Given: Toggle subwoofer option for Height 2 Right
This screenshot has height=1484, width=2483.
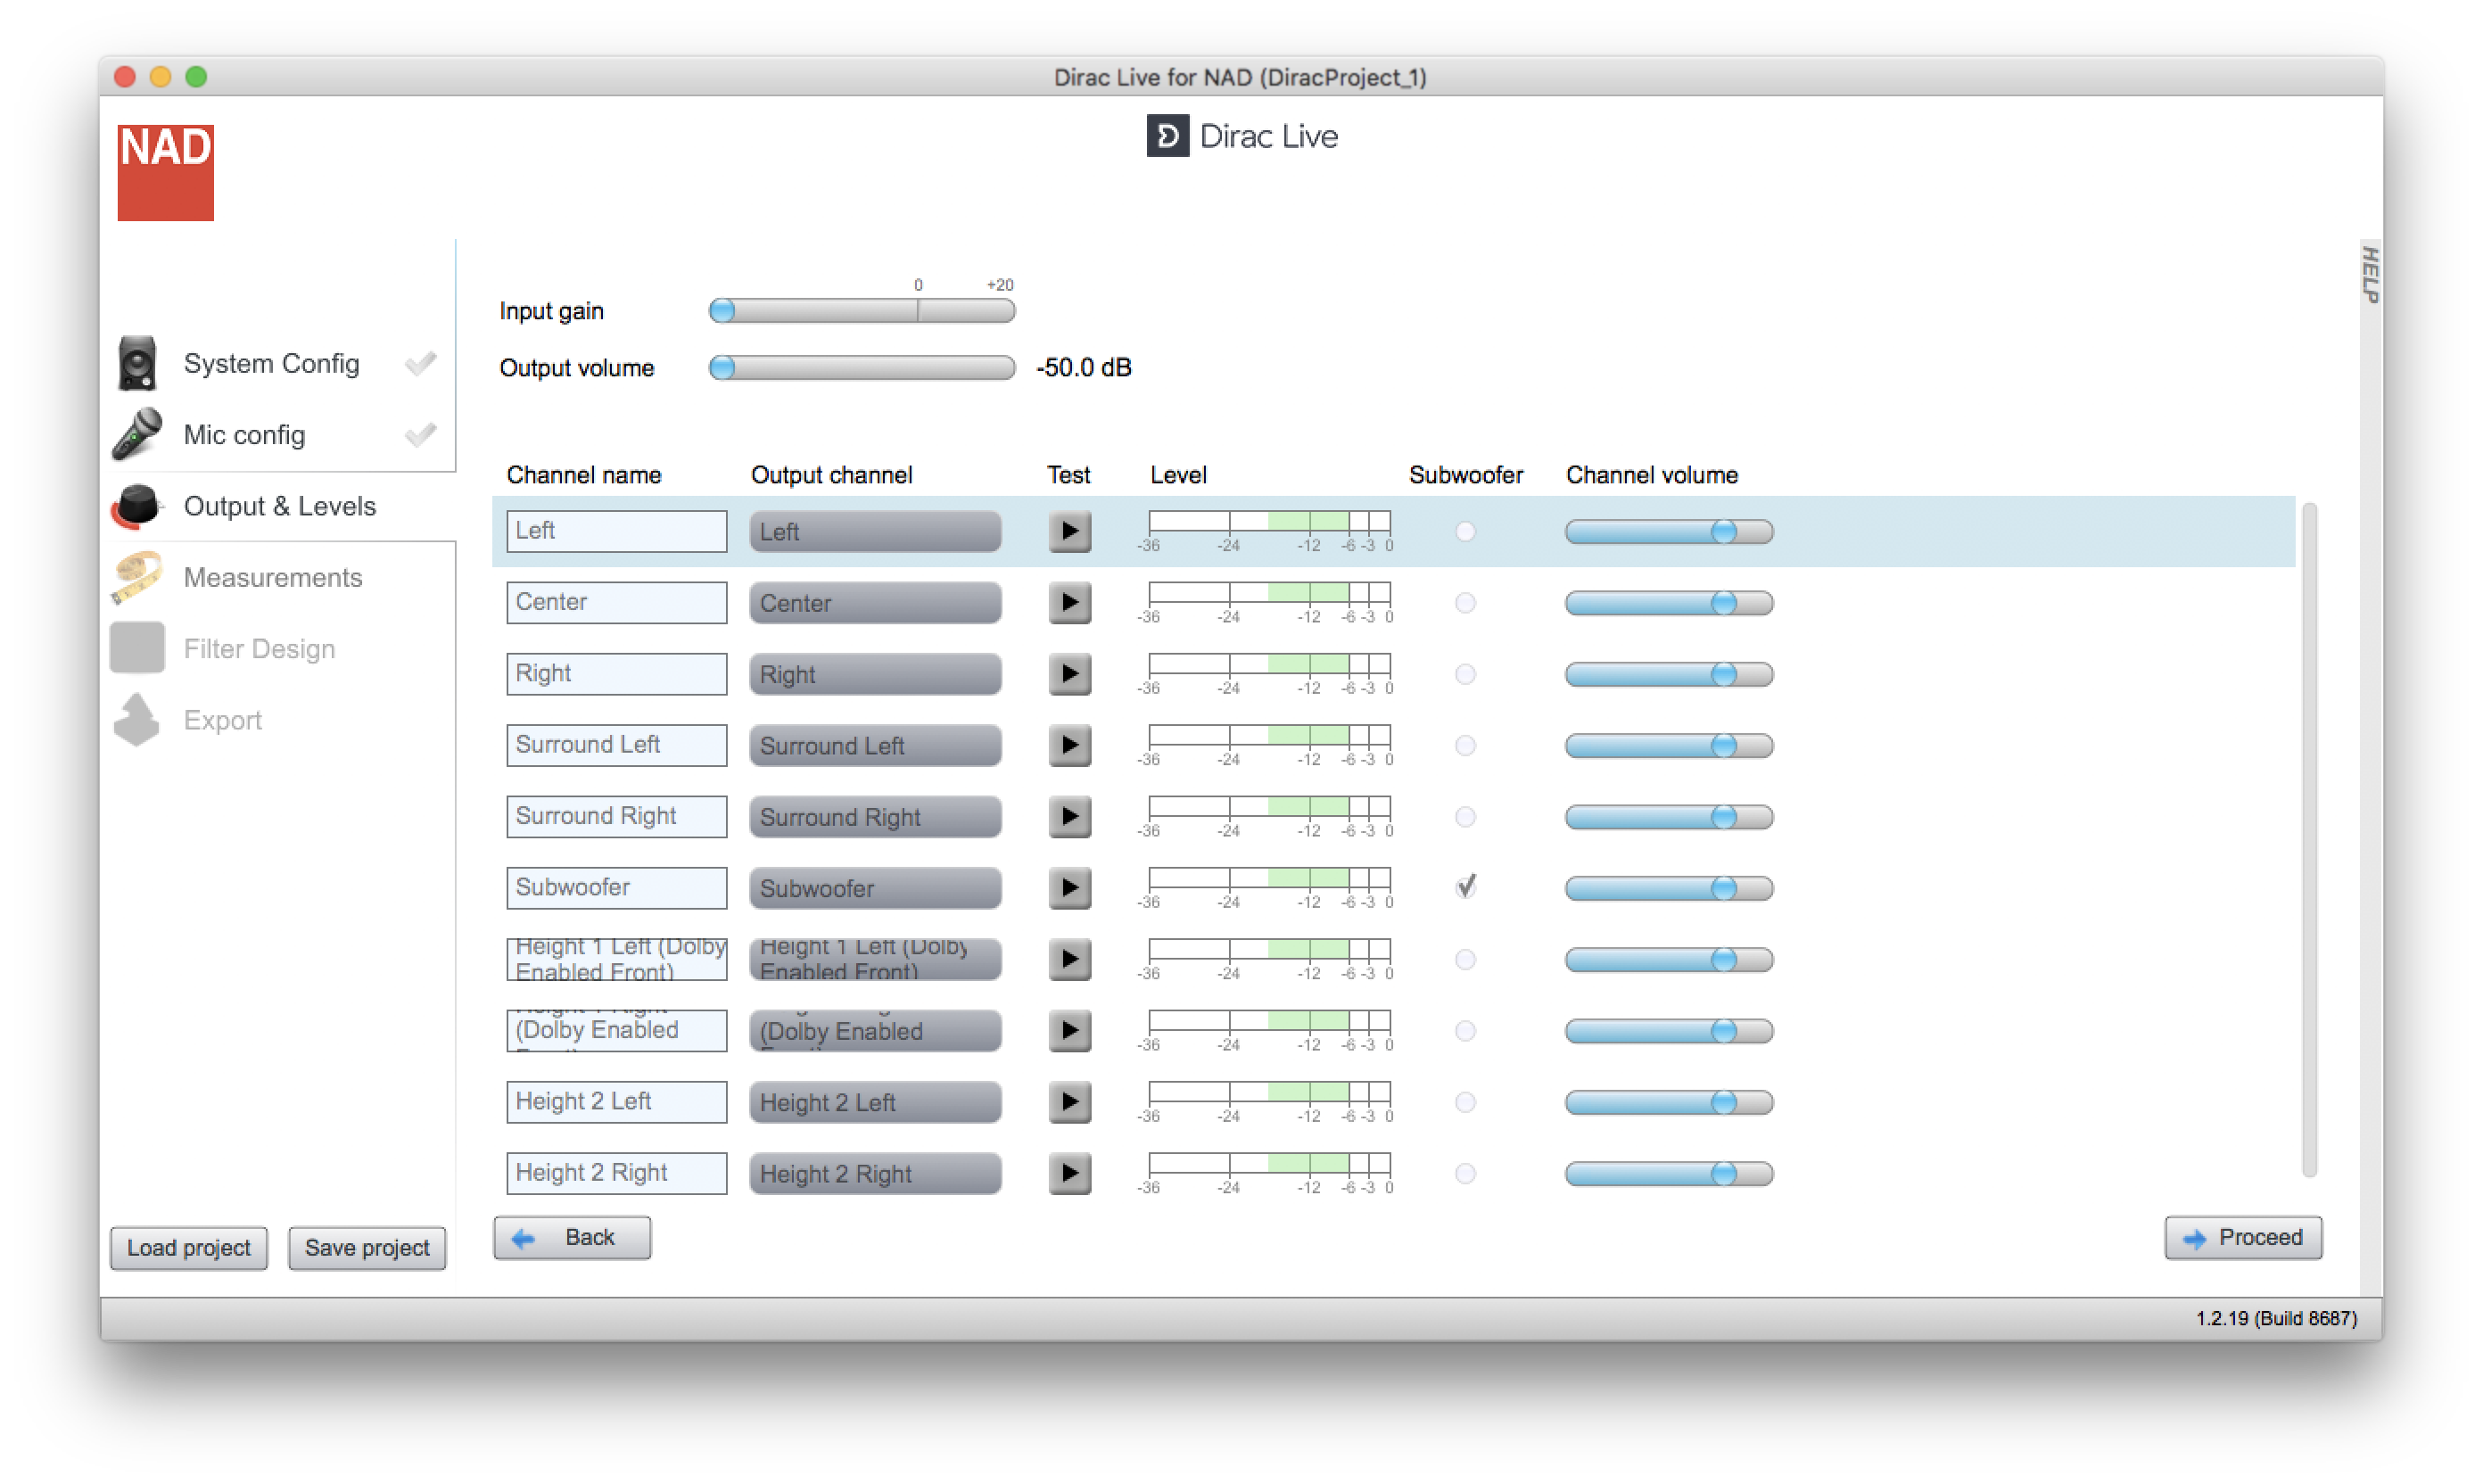Looking at the screenshot, I should tap(1465, 1173).
